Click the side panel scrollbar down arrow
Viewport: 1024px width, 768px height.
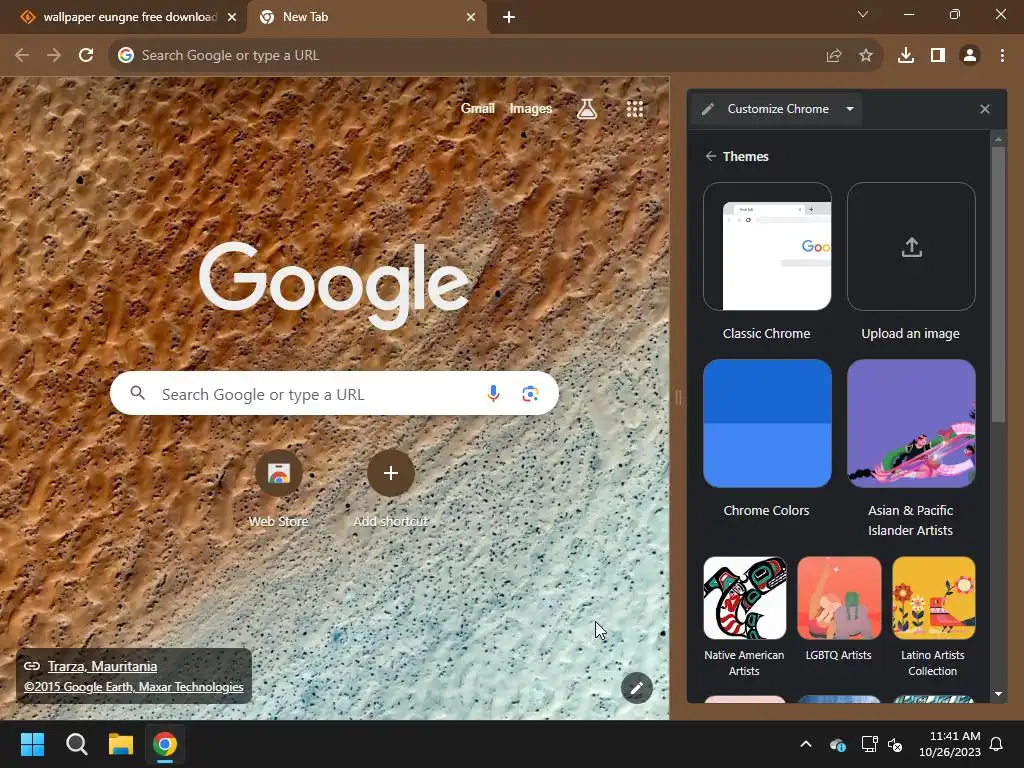tap(998, 694)
